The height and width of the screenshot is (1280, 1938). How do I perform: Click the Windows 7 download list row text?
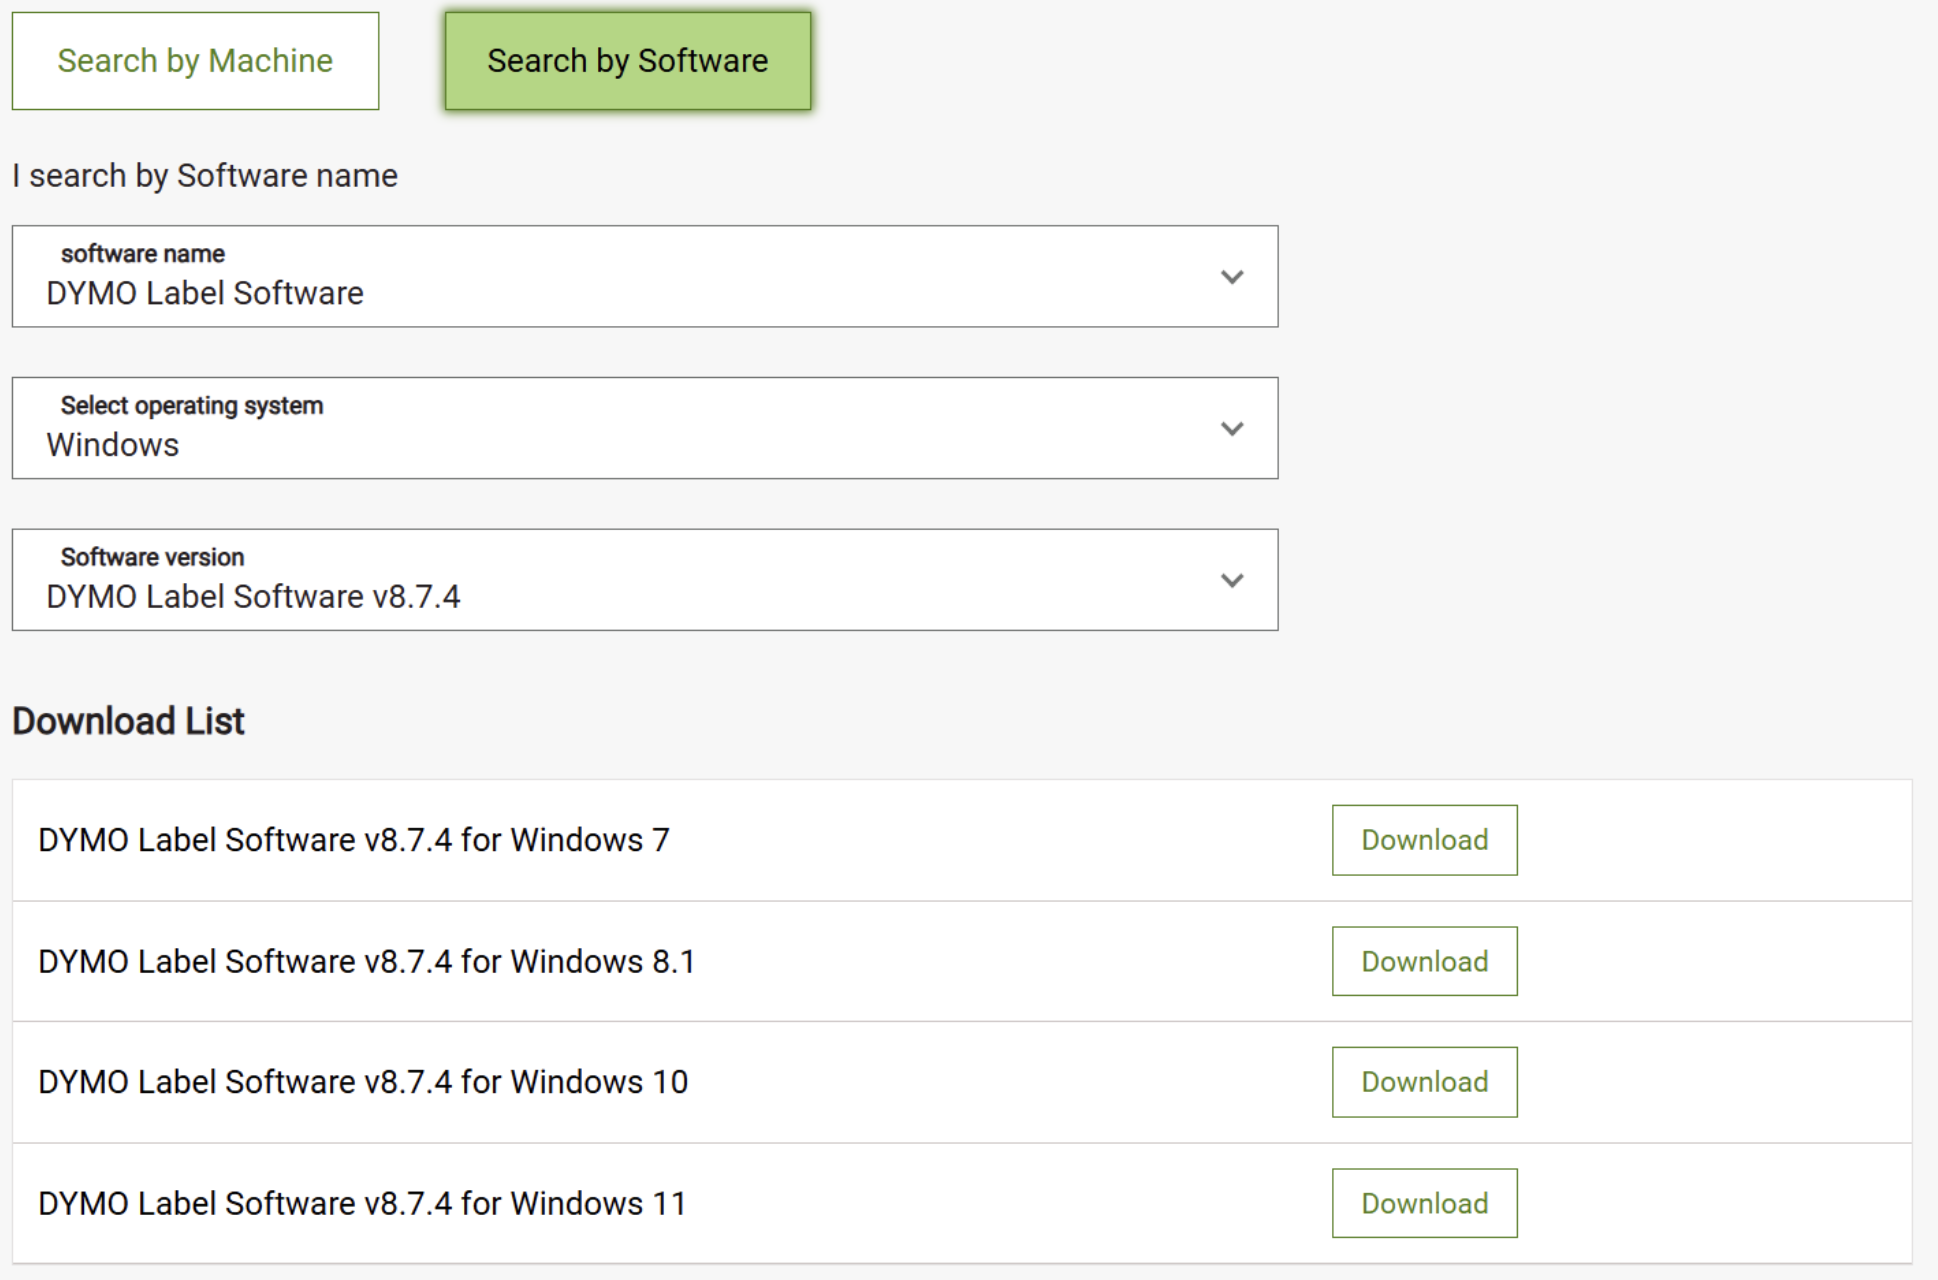[353, 840]
